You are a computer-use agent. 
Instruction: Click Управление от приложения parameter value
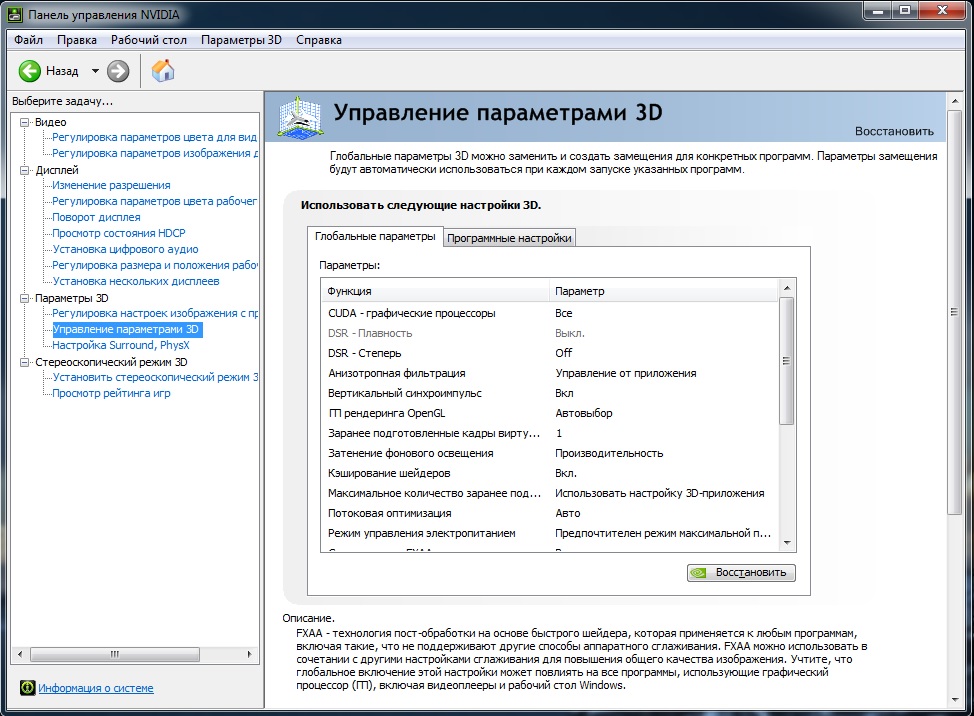click(x=626, y=373)
